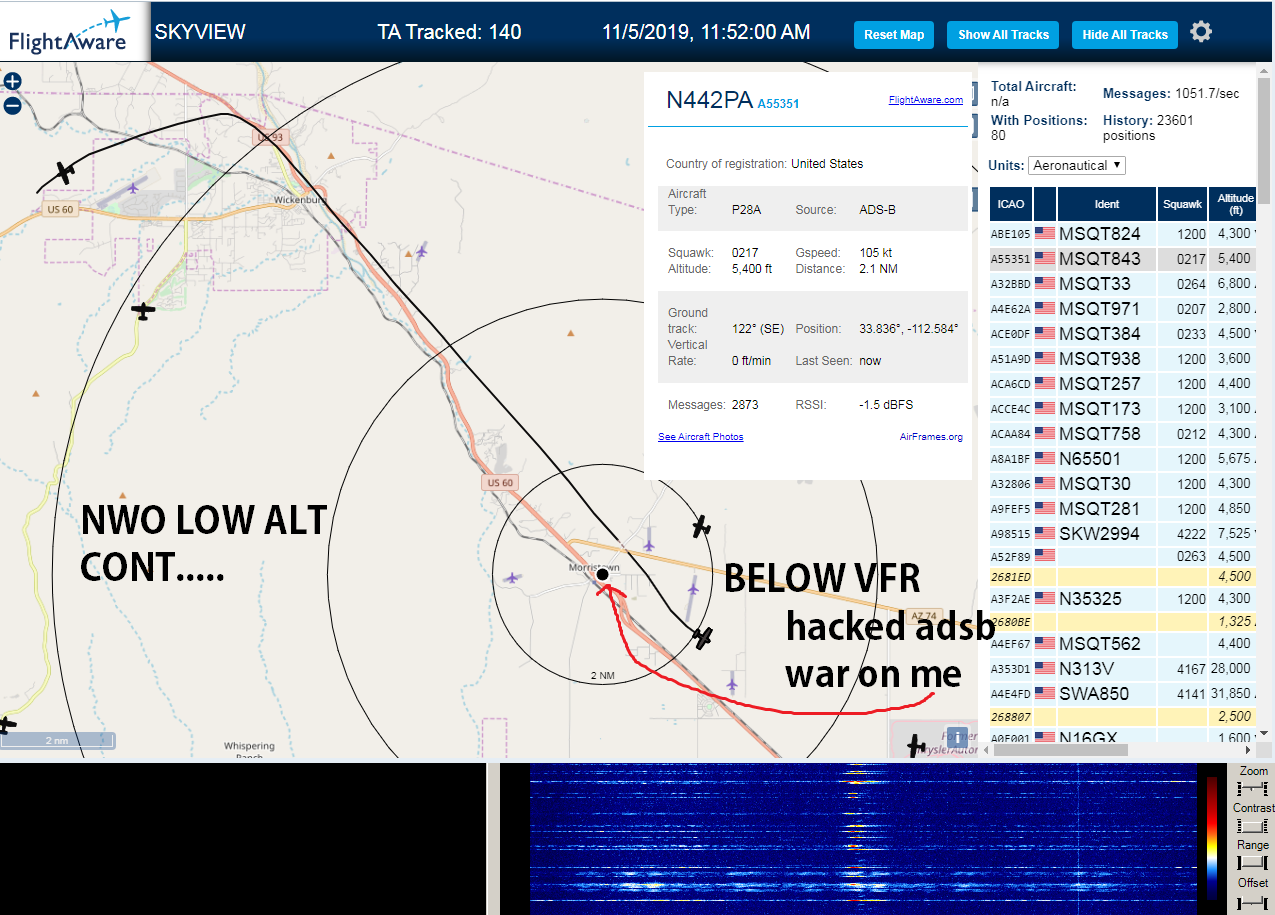The height and width of the screenshot is (915, 1275).
Task: Click airport icon just south of AZ 74 road
Action: [x=693, y=590]
